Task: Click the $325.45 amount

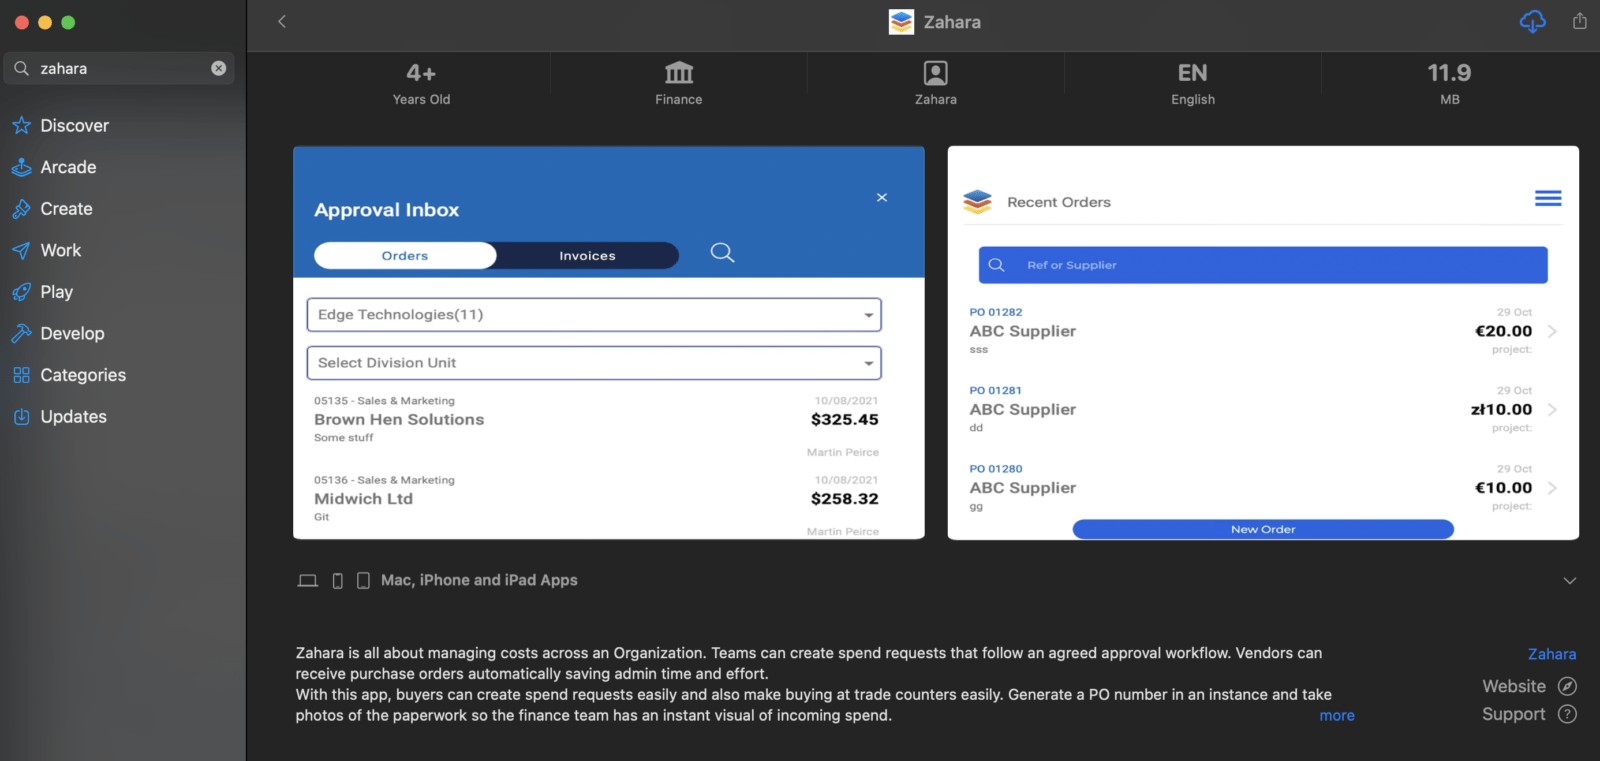Action: point(845,420)
